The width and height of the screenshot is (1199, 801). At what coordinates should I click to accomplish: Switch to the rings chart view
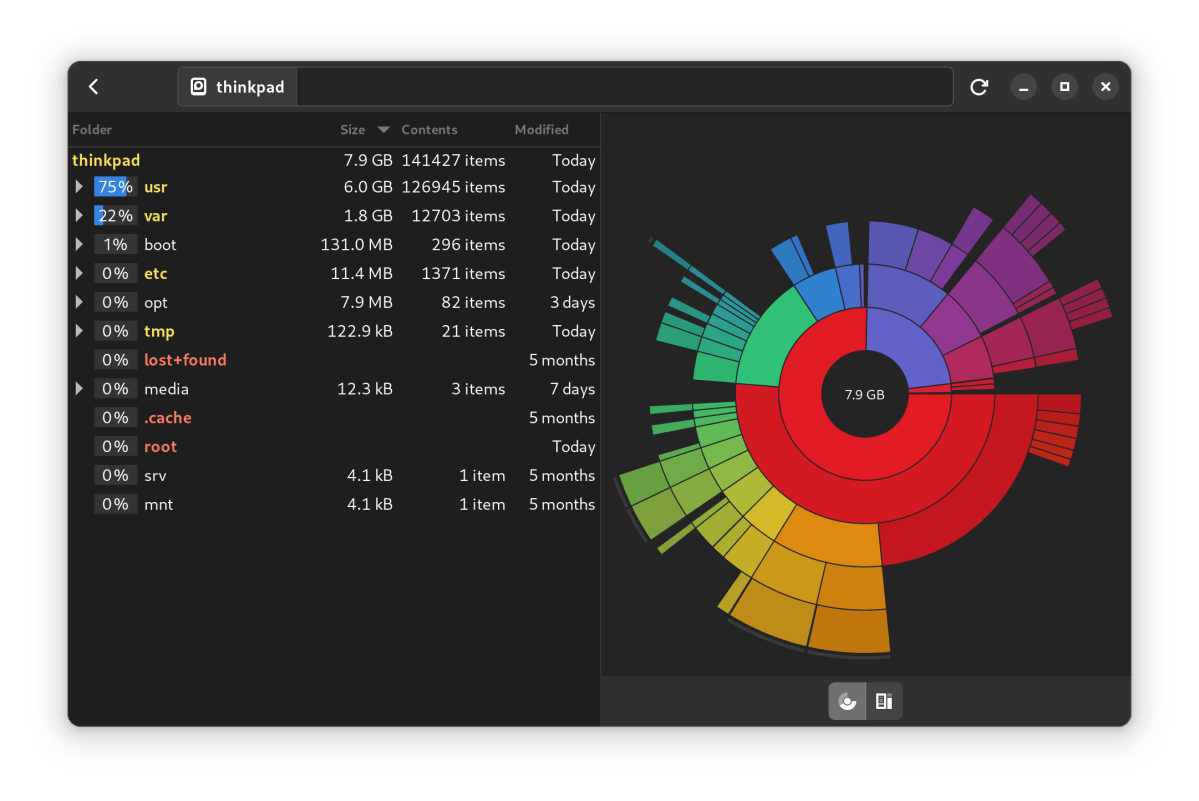pos(847,701)
